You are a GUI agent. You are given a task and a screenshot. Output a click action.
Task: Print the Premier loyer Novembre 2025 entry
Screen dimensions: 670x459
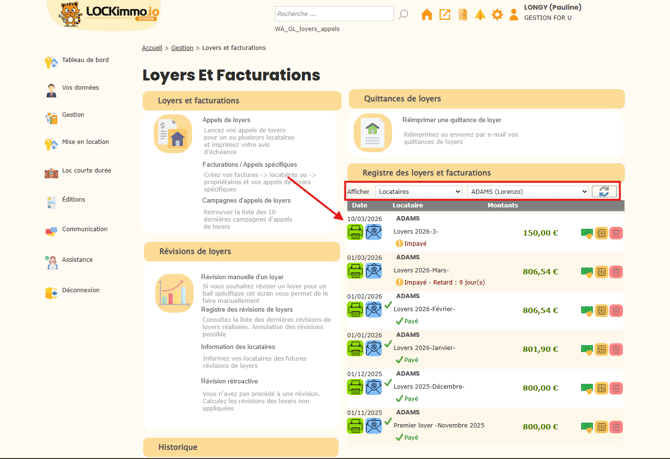click(355, 426)
